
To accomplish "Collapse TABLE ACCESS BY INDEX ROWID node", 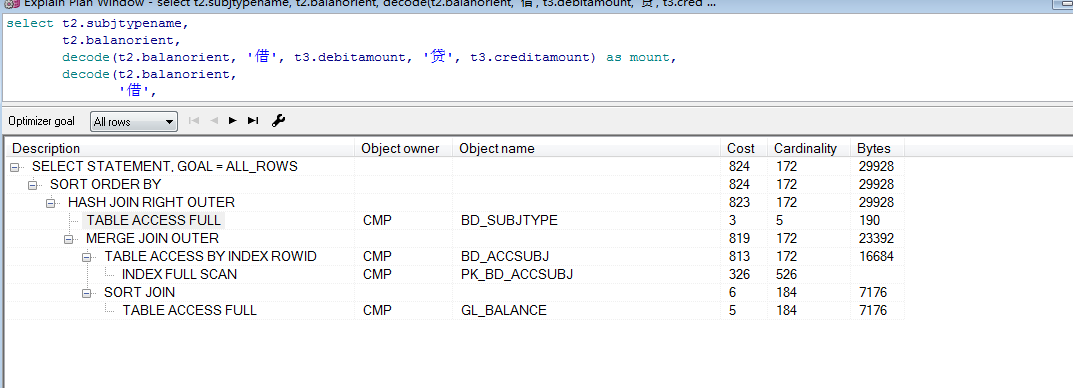I will tap(86, 257).
